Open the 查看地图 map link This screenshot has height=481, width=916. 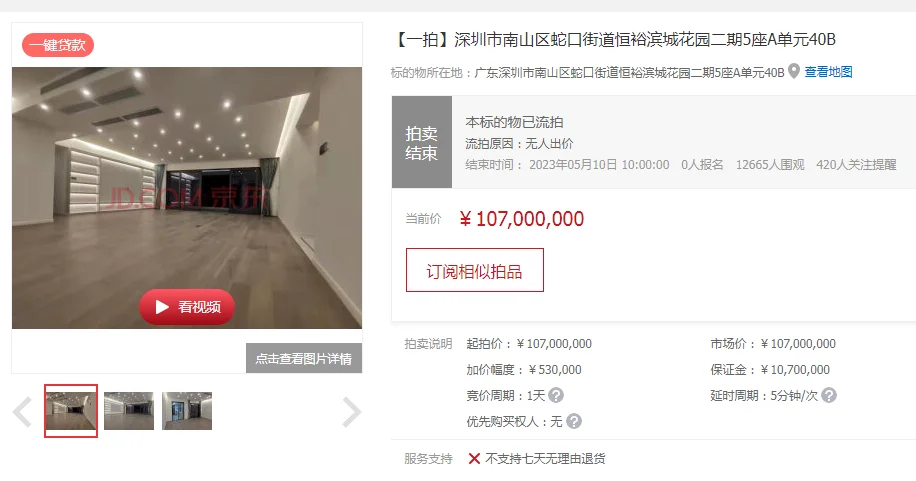[x=828, y=72]
